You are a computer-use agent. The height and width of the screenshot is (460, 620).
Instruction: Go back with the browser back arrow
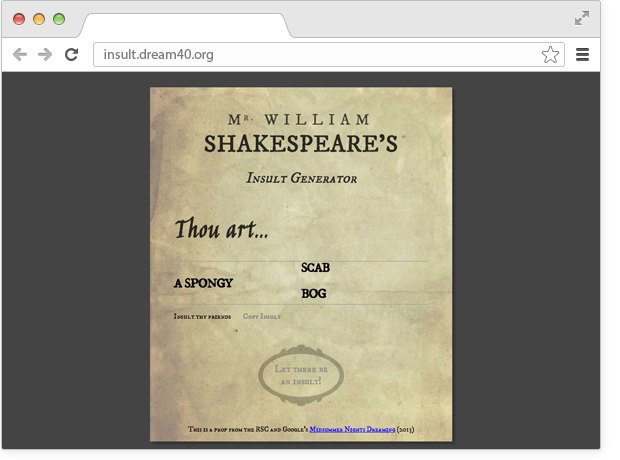20,54
